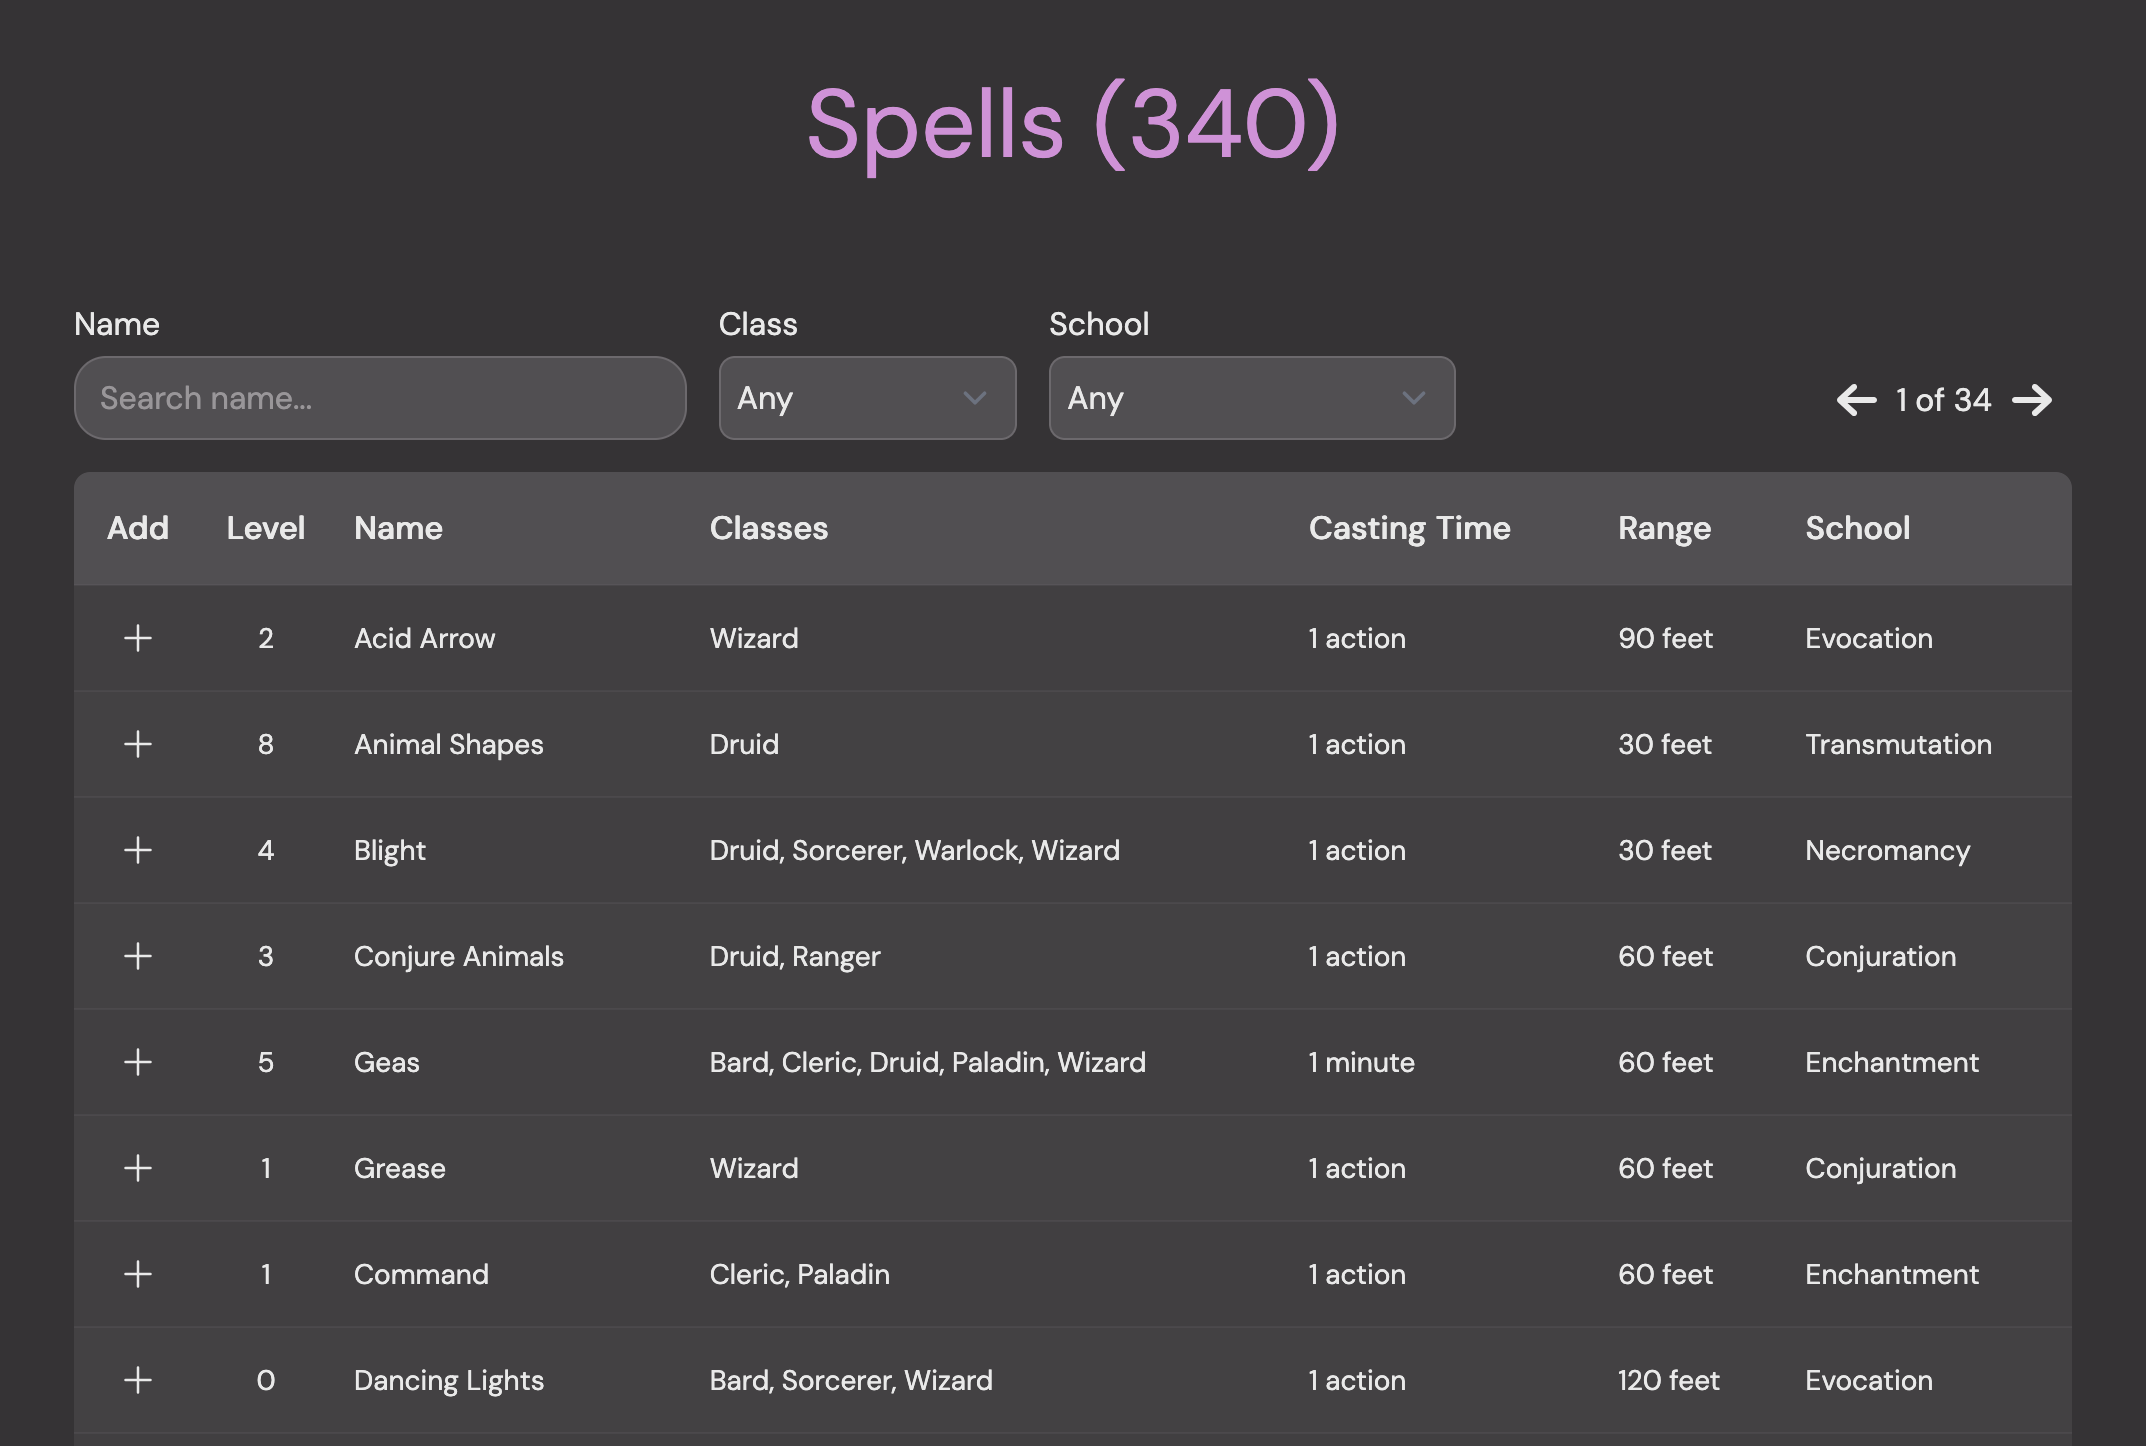Add Acid Arrow to your spell list
Screen dimensions: 2146x1446
[138, 638]
